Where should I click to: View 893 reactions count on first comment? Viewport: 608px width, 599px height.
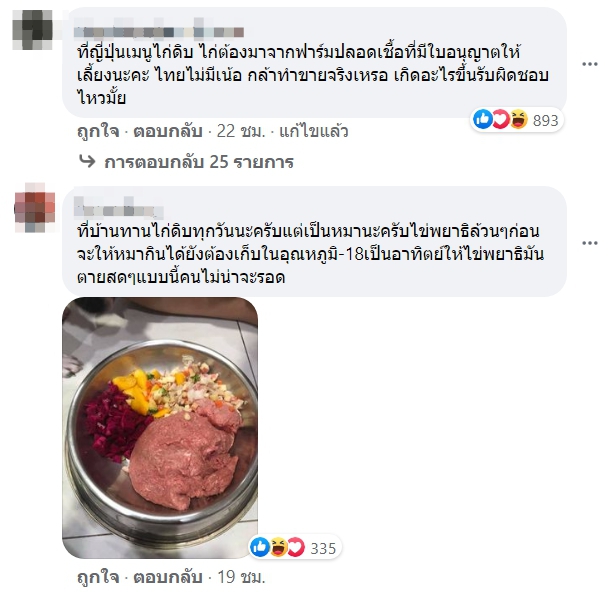[x=545, y=121]
